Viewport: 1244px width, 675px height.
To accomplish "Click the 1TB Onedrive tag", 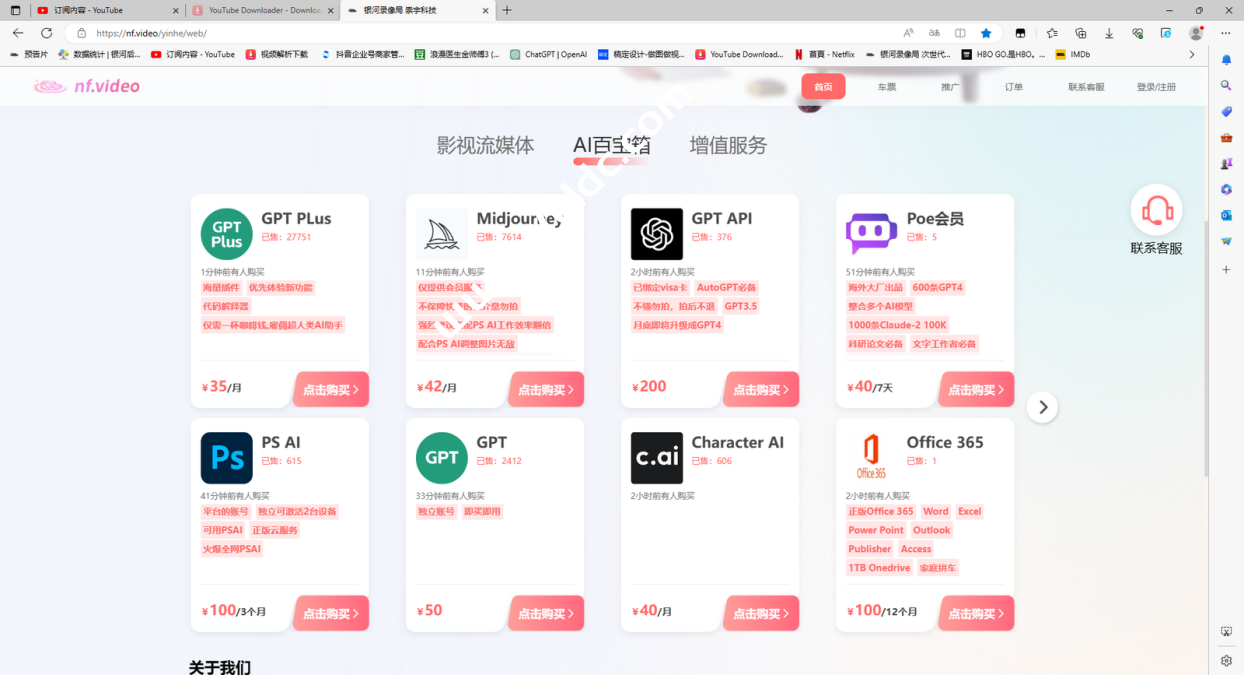I will pyautogui.click(x=879, y=568).
